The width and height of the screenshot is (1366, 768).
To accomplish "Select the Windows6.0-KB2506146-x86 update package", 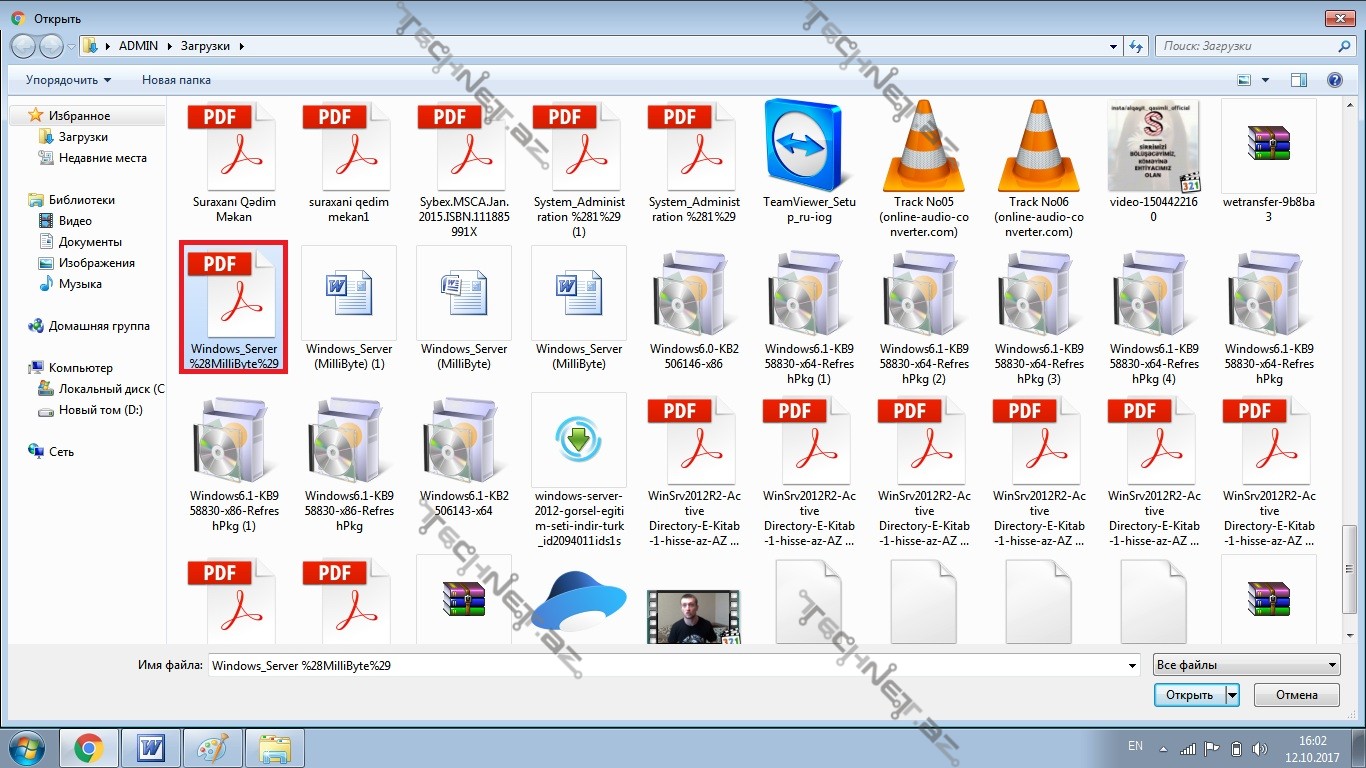I will coord(694,292).
